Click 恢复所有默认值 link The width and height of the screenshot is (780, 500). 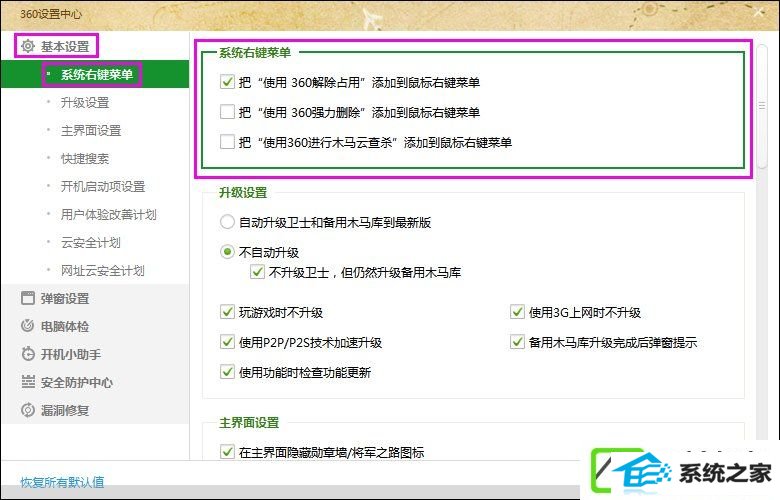[x=62, y=482]
